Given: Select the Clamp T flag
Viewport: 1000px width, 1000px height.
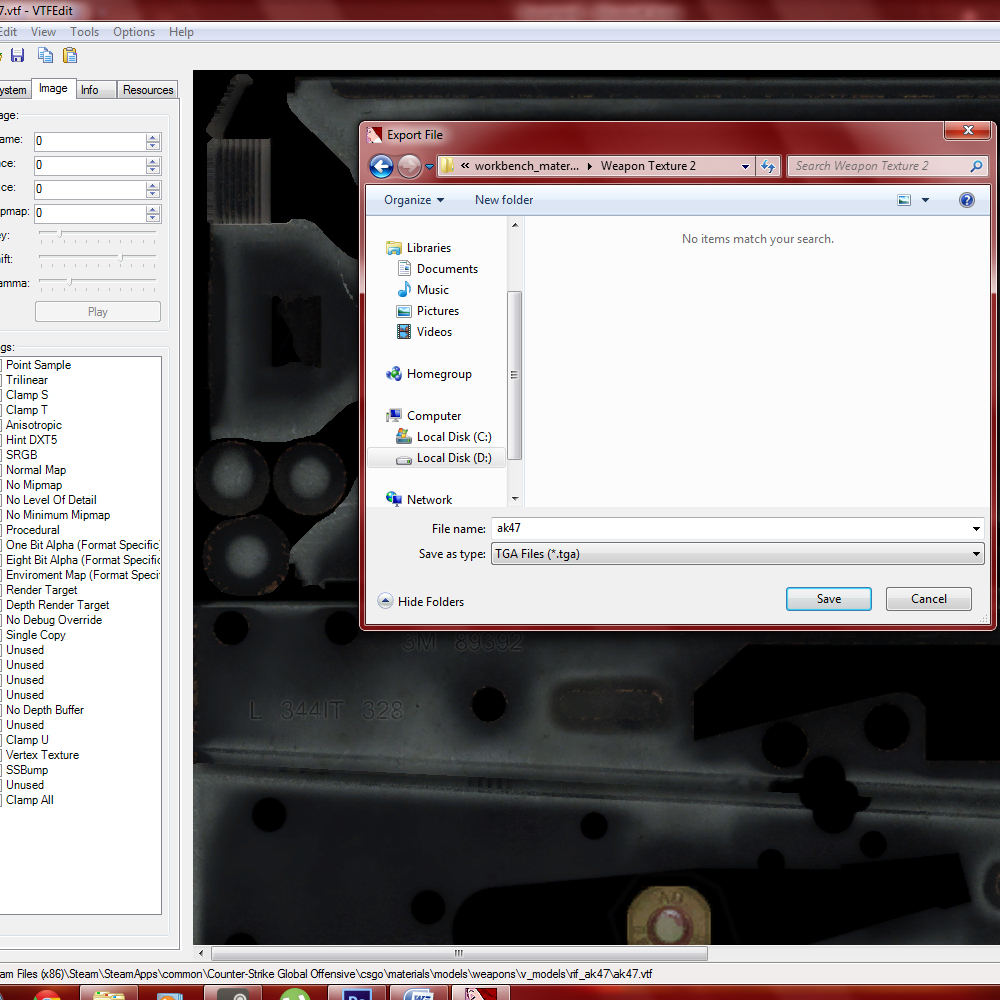Looking at the screenshot, I should pos(27,410).
